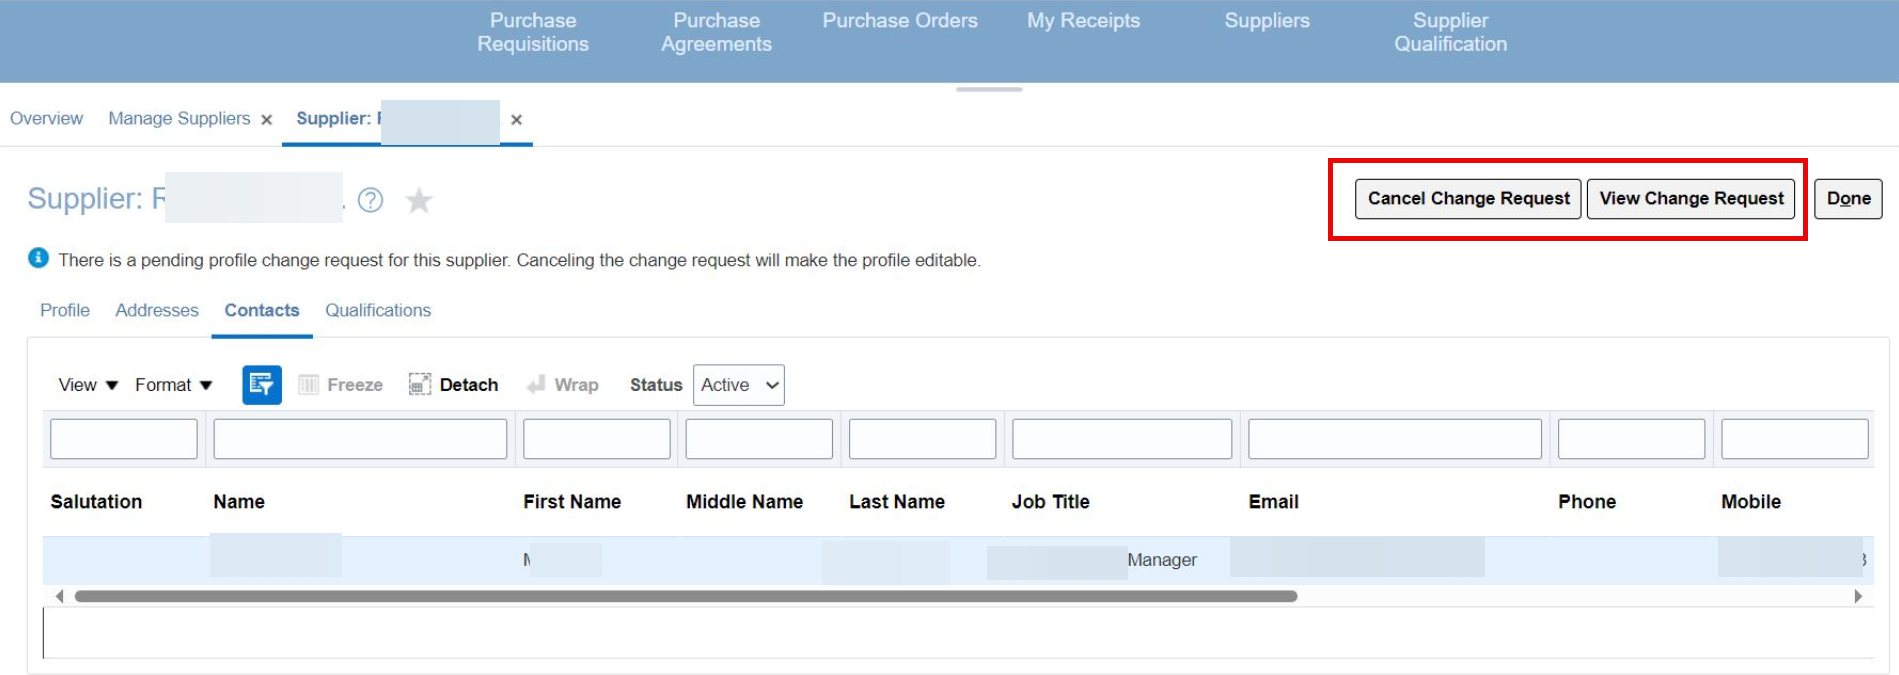The width and height of the screenshot is (1899, 675).
Task: Click the Done button
Action: click(1848, 198)
